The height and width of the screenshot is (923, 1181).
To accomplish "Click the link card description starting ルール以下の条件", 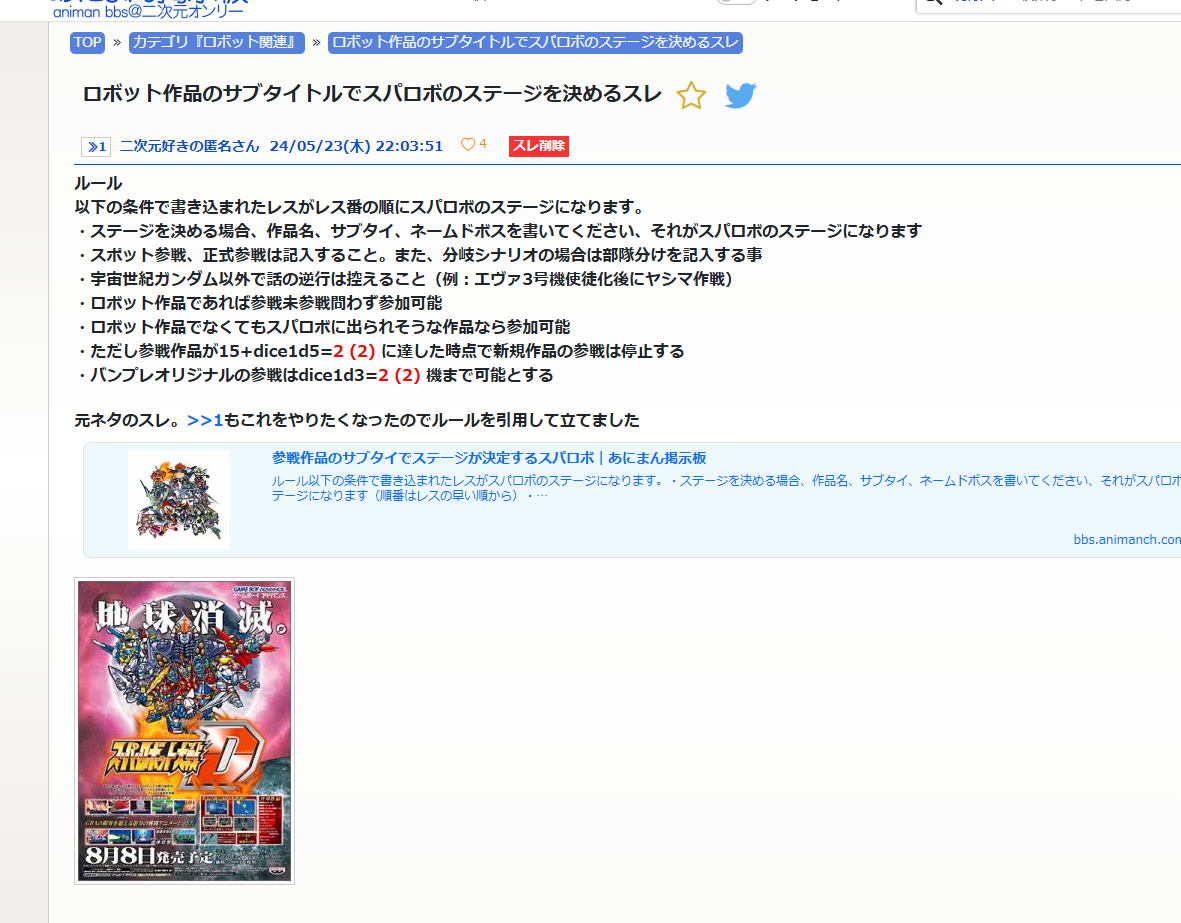I will 726,488.
